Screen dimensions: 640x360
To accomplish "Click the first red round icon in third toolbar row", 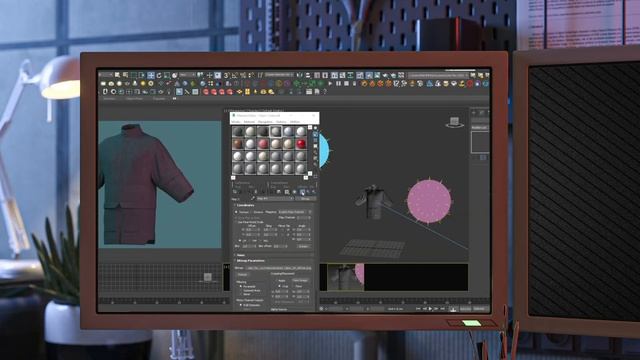I will 205,92.
